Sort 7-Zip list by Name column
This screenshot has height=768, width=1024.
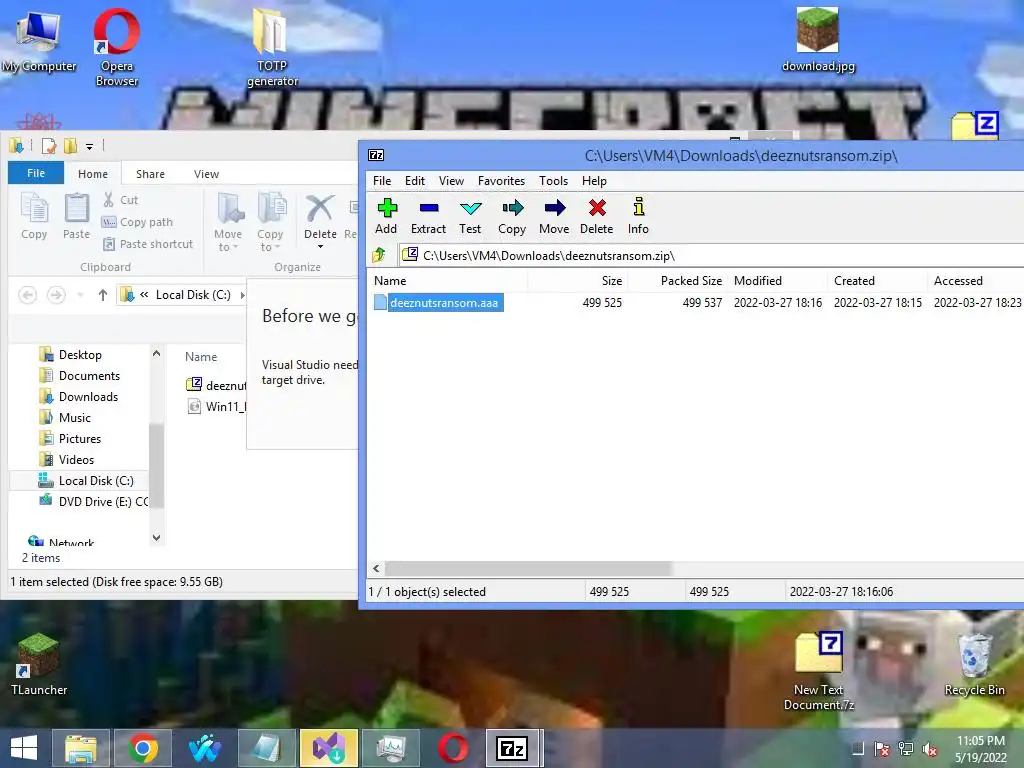(x=449, y=281)
